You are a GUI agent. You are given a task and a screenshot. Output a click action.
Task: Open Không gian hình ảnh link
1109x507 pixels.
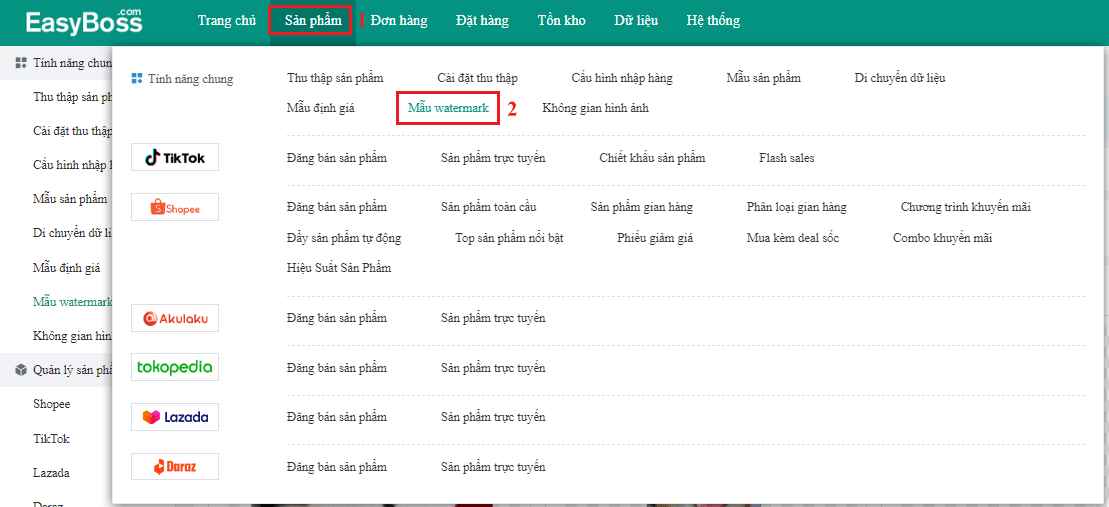point(596,108)
